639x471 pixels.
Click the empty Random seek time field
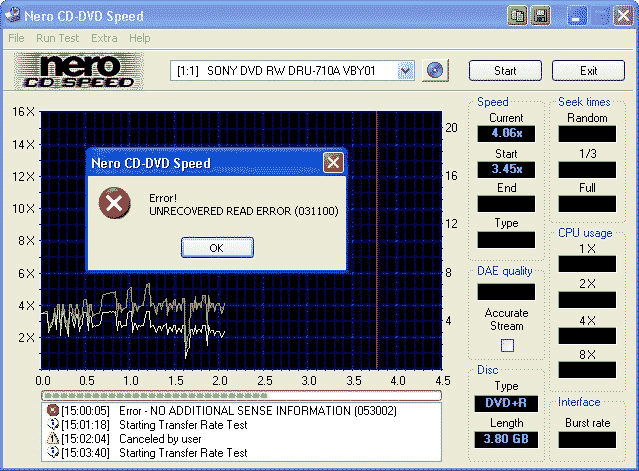[587, 134]
